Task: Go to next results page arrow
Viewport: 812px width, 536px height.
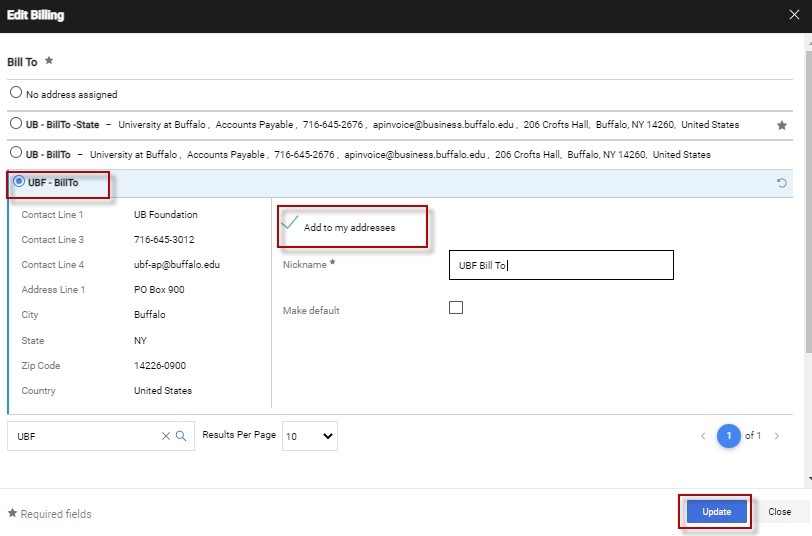Action: 777,436
